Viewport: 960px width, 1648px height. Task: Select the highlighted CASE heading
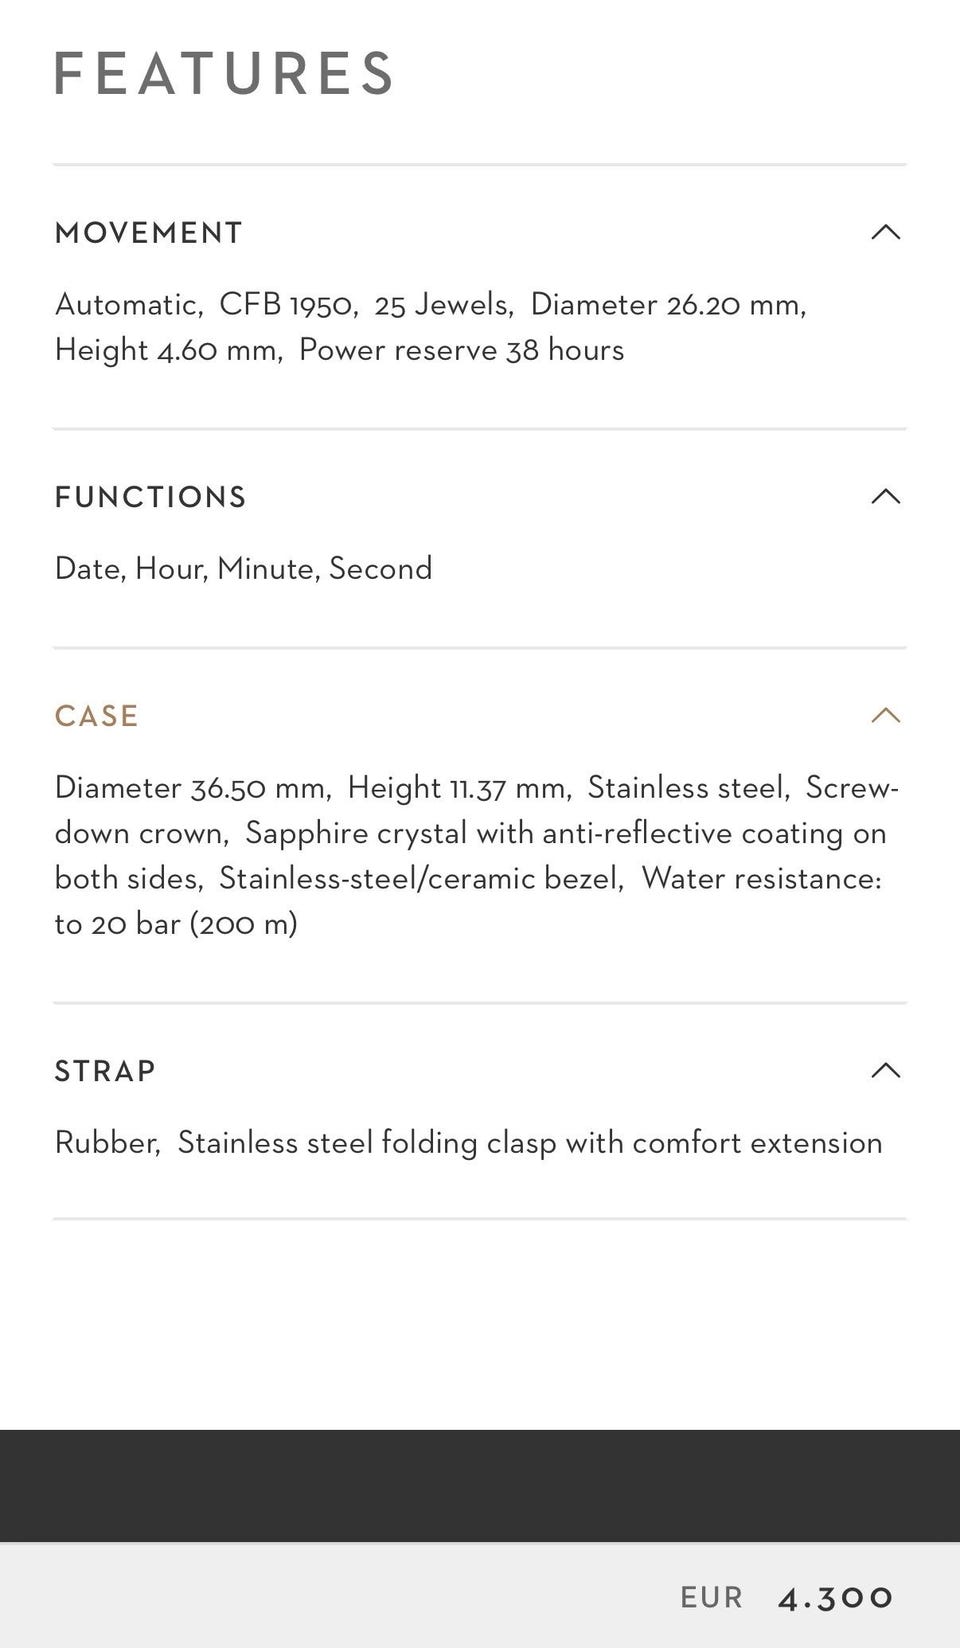pyautogui.click(x=96, y=716)
